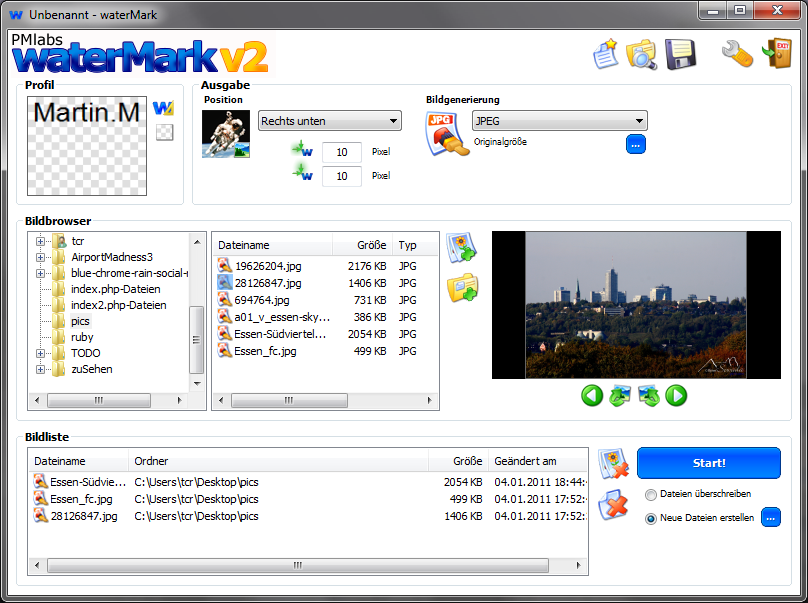
Task: Rotate preview image right
Action: point(649,396)
